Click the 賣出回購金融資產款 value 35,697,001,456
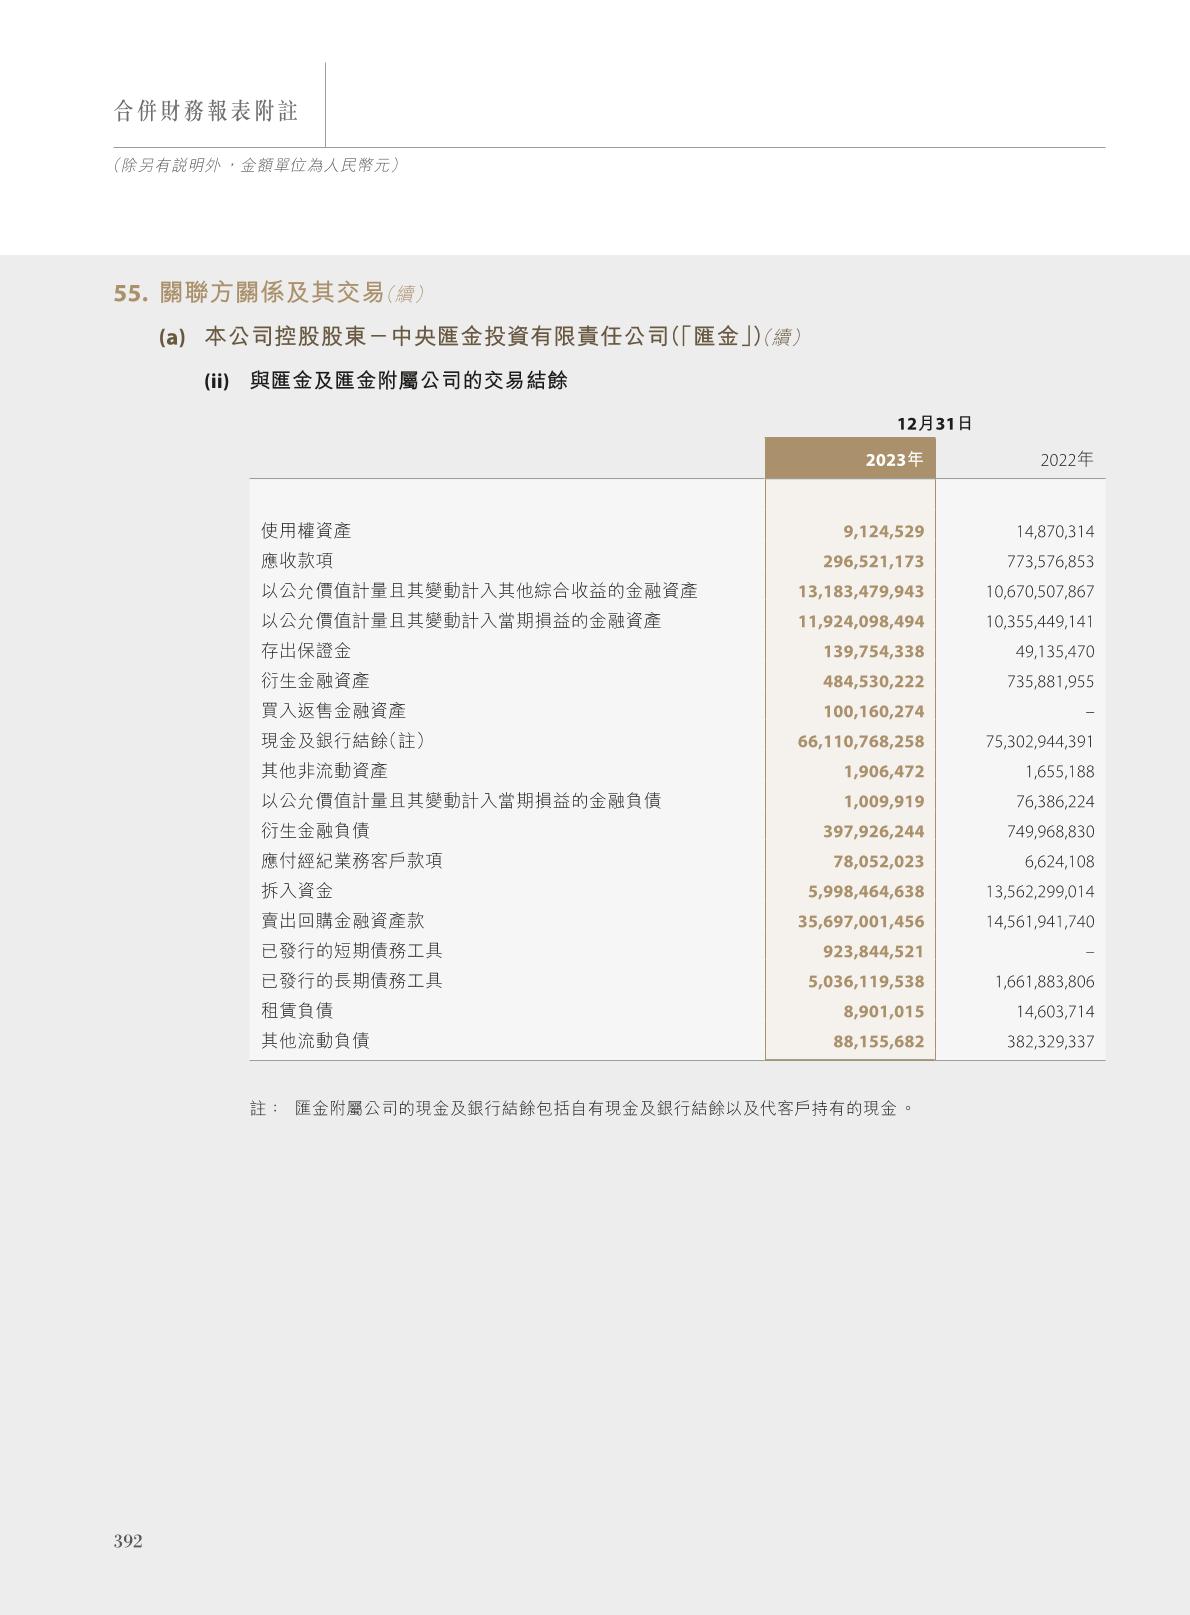Screen dimensions: 1190x1615 click(860, 922)
